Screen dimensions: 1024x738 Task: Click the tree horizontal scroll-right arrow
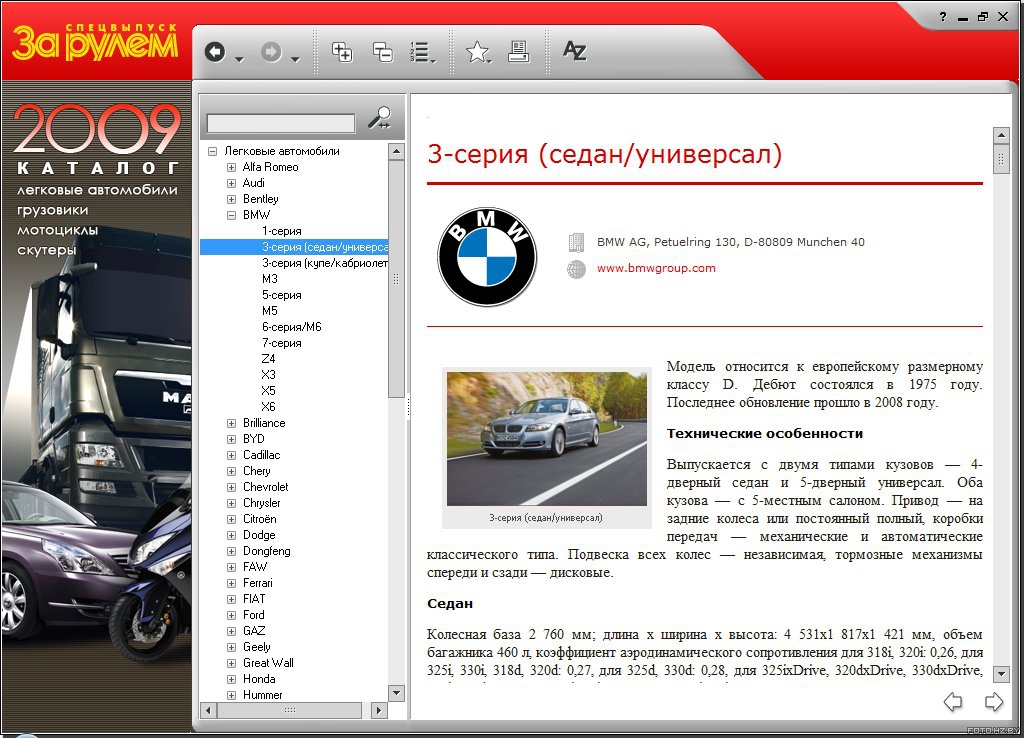[x=379, y=710]
